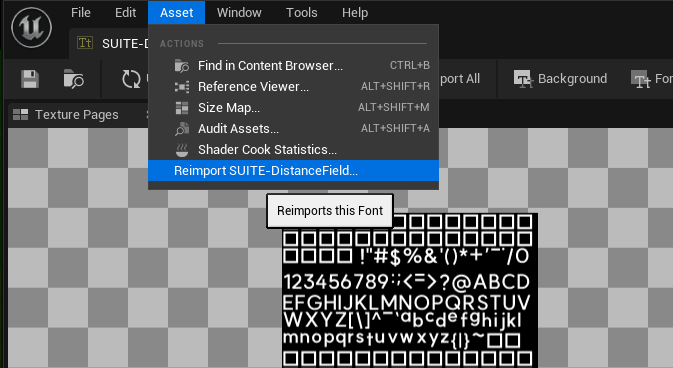Click the Find in Content Browser folder icon
Screen dimensions: 673x368
pos(182,66)
